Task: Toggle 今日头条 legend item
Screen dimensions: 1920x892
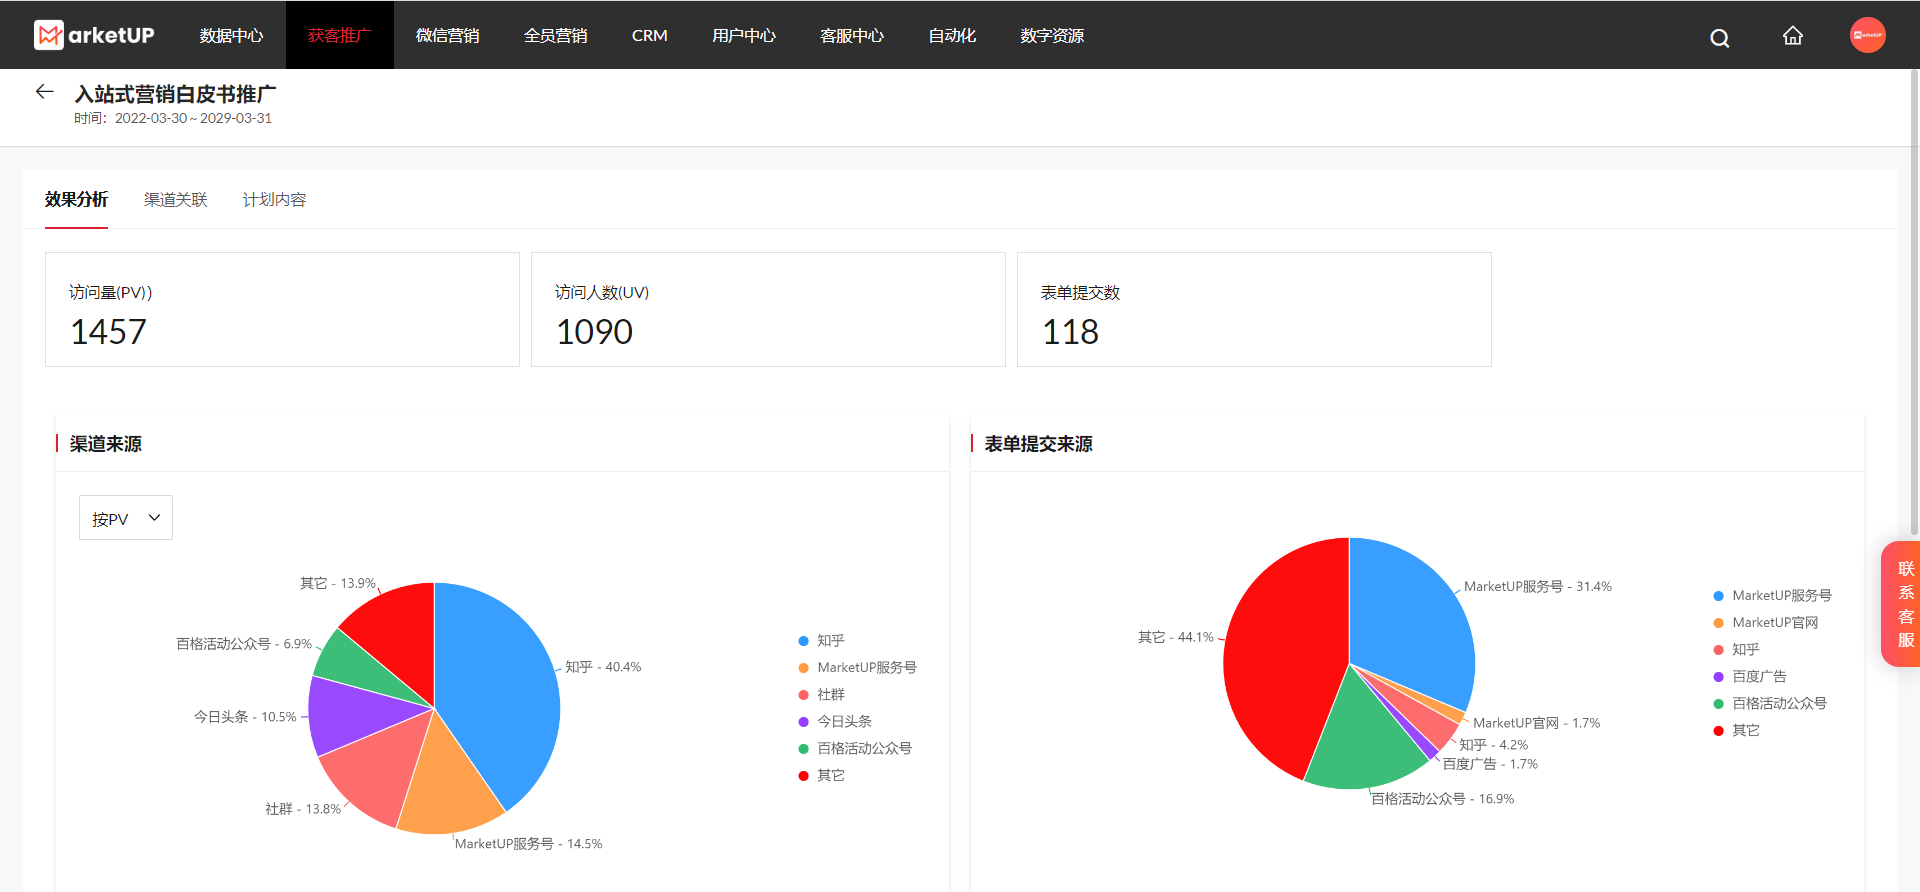Action: (835, 722)
